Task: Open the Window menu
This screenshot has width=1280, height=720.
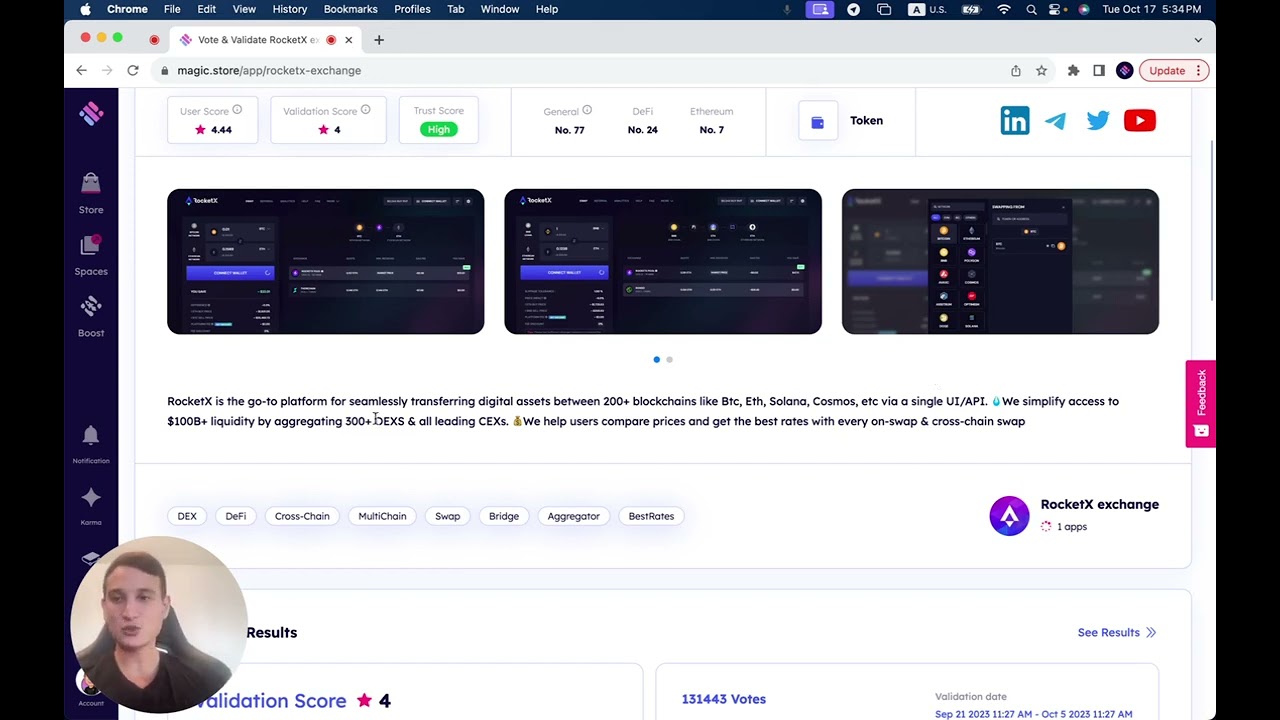Action: tap(499, 9)
